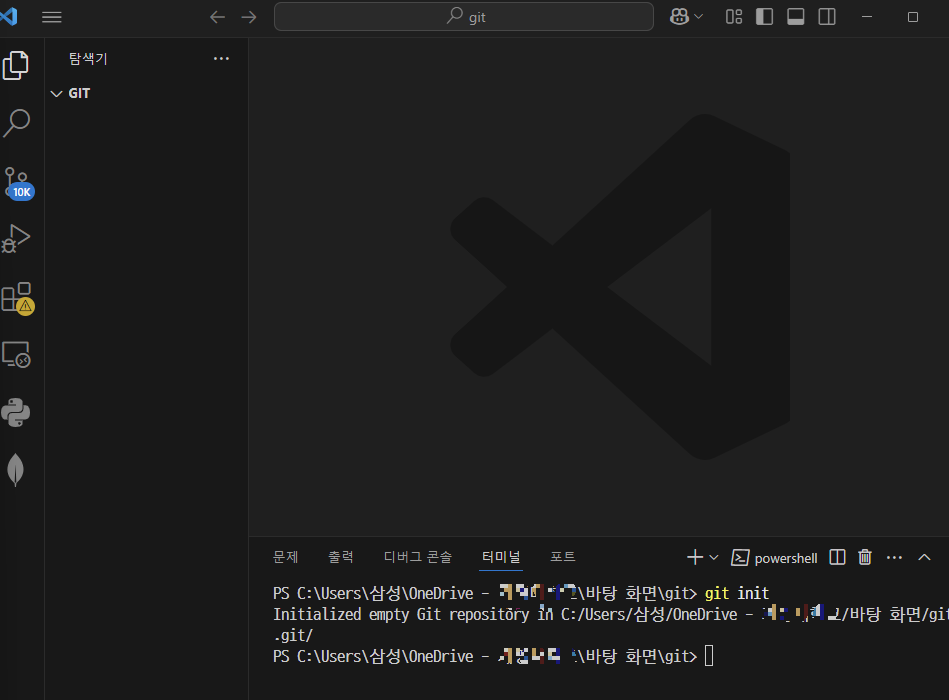Customize layout from title bar icon

coord(734,17)
